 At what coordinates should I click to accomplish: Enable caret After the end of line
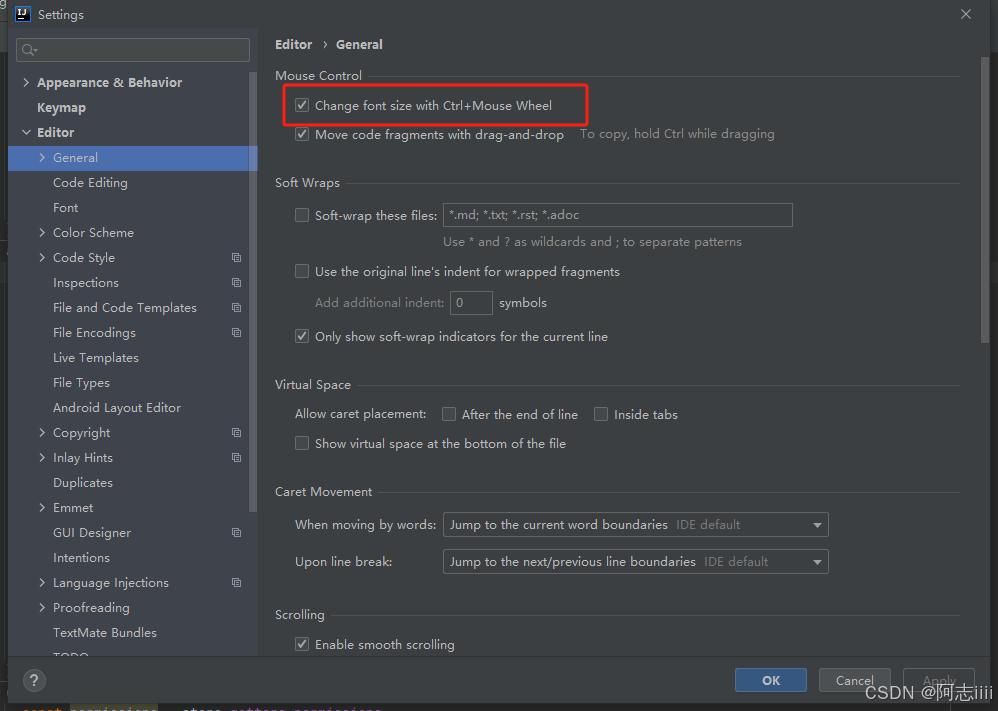click(x=449, y=414)
